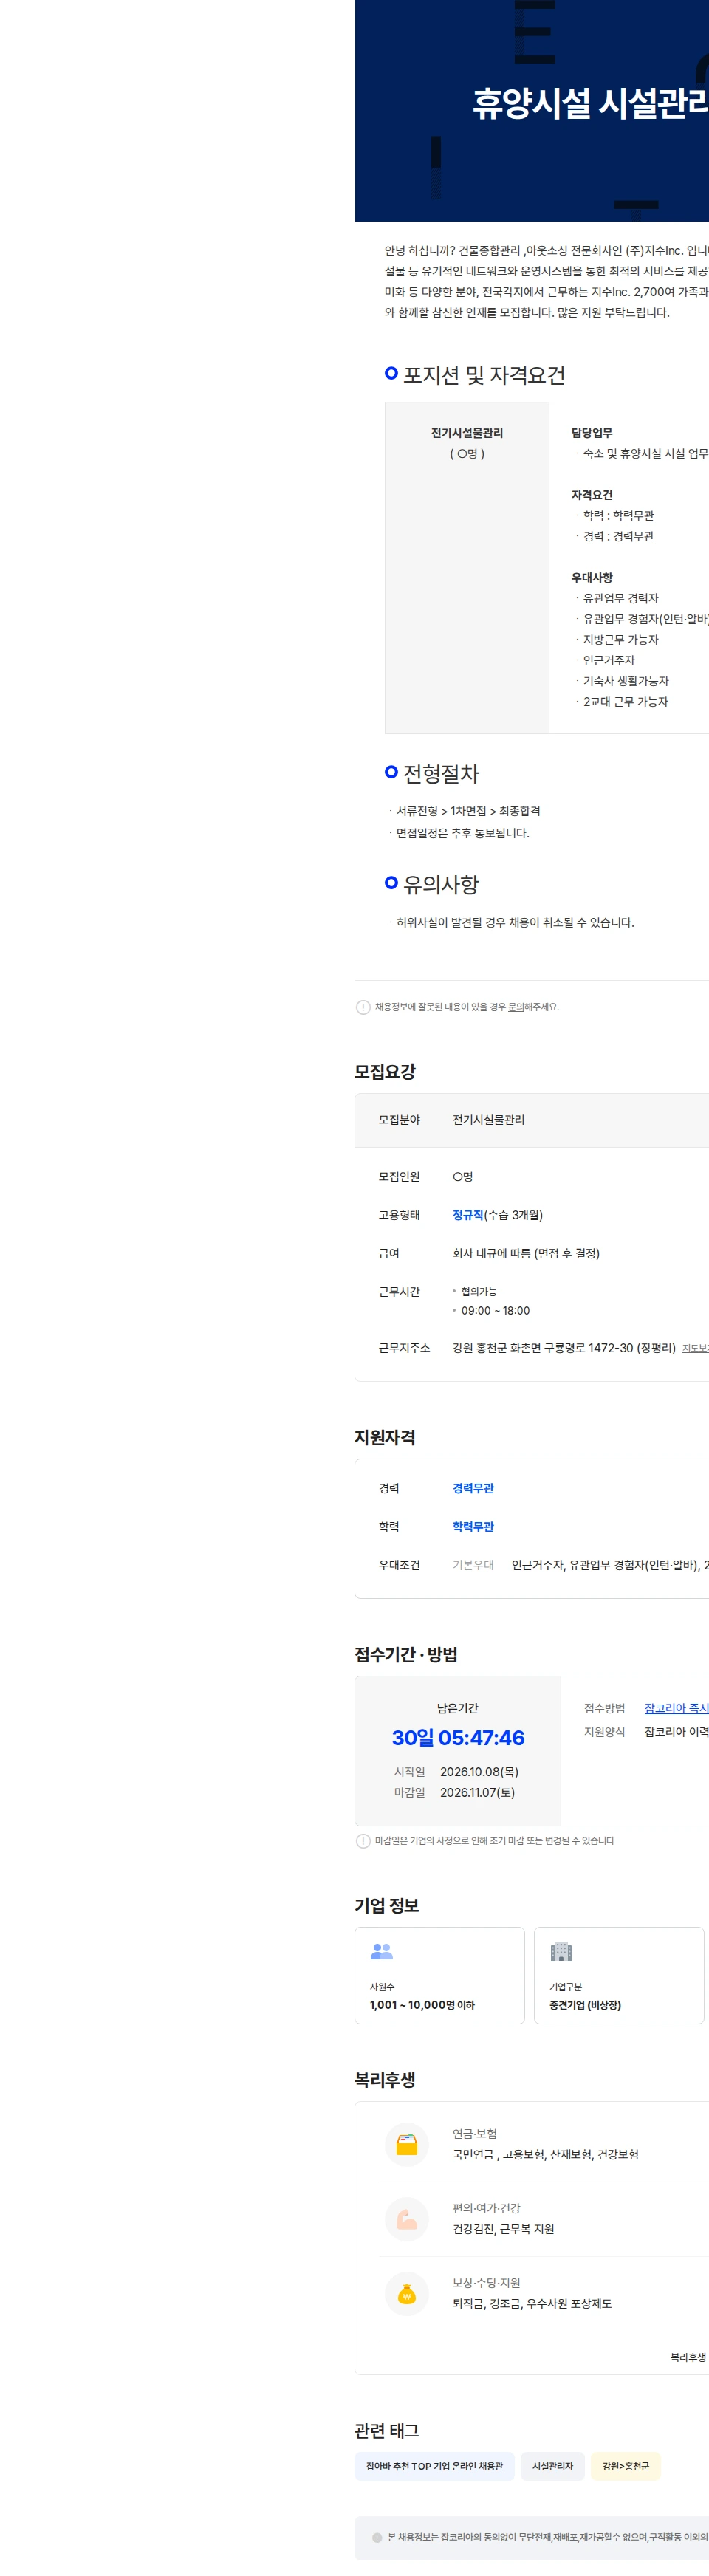
Task: Open the 지도보기 map link next to address
Action: pos(695,1349)
